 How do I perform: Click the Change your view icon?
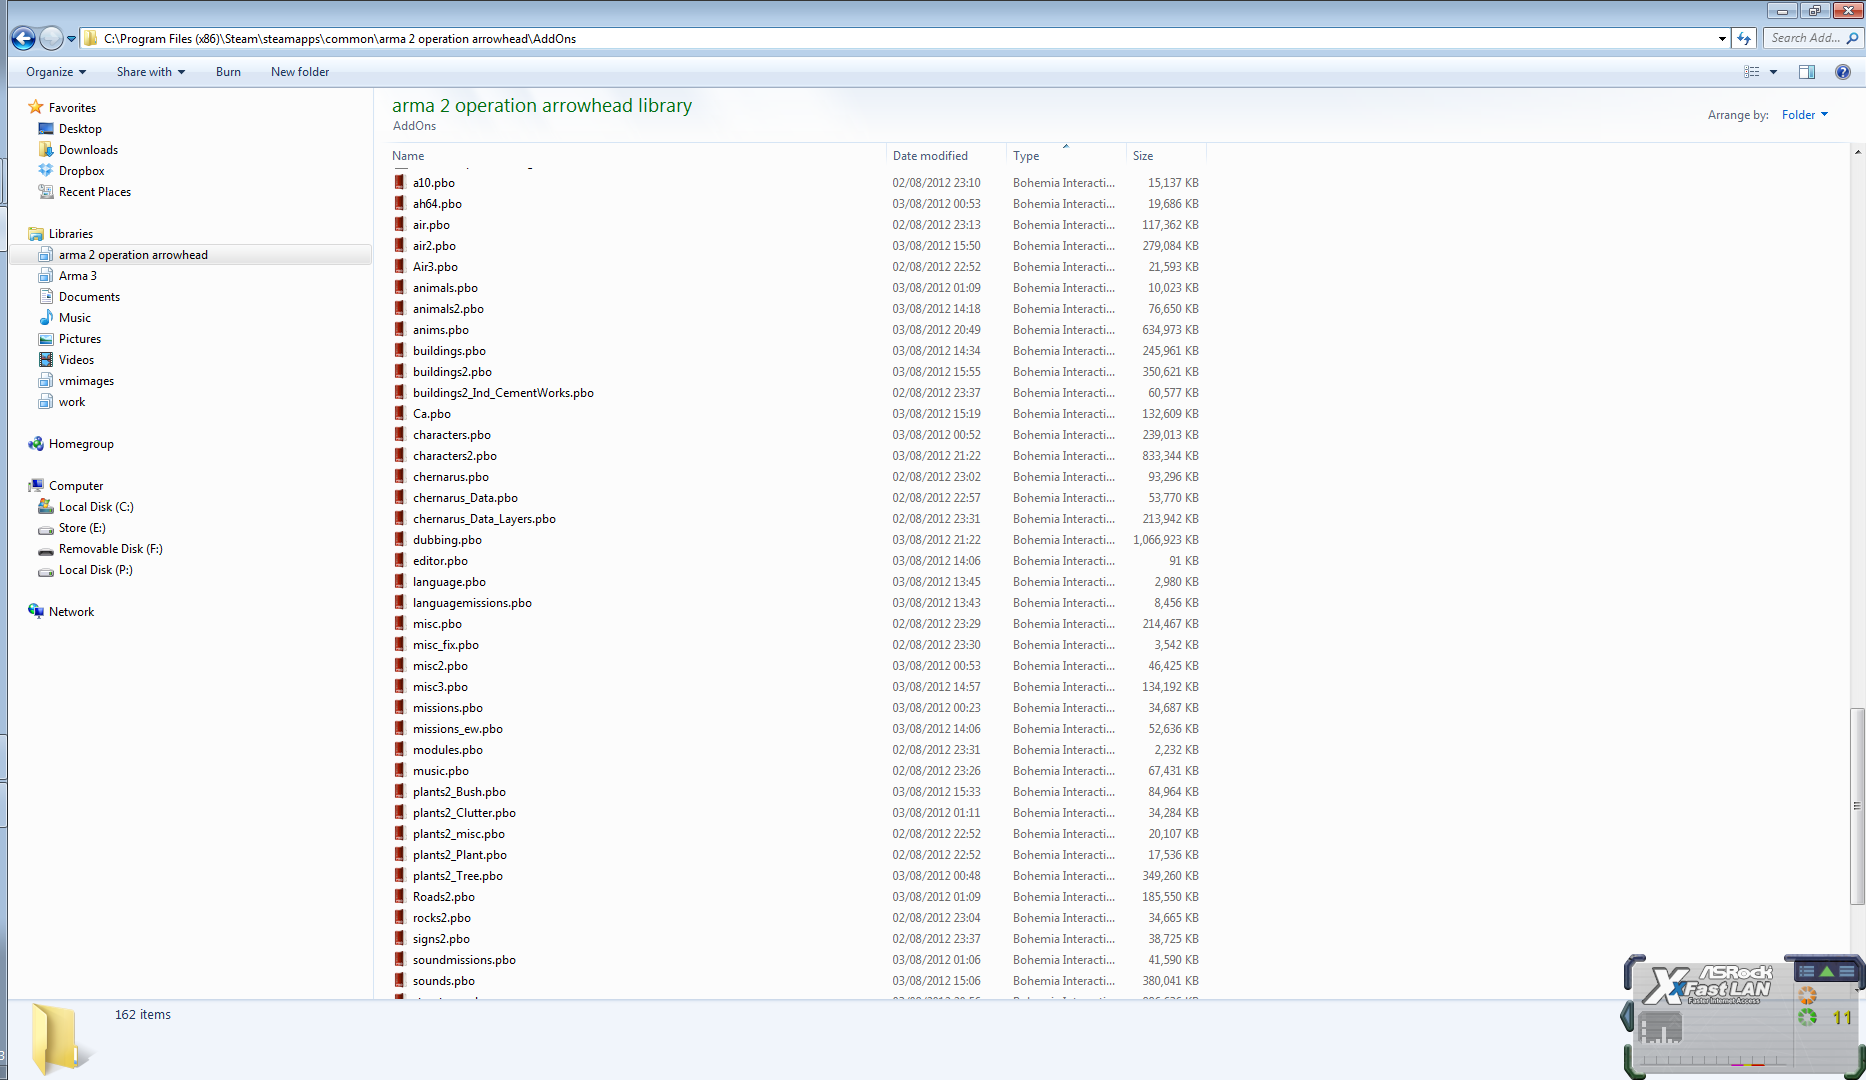(x=1752, y=72)
